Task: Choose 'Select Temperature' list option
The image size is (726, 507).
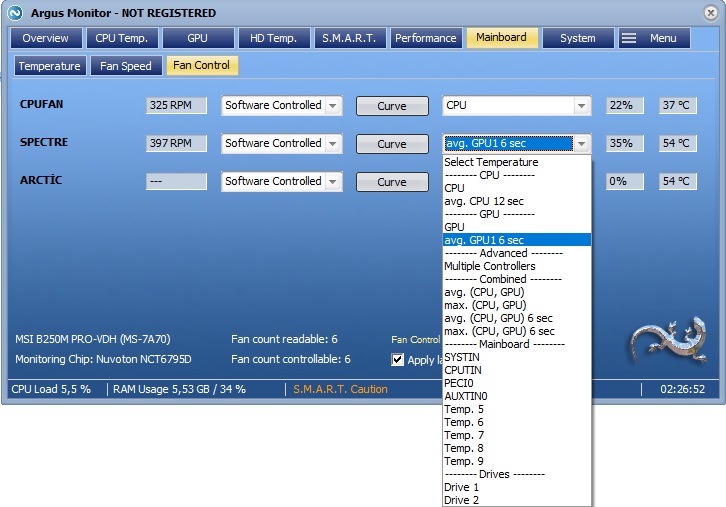Action: pyautogui.click(x=517, y=162)
